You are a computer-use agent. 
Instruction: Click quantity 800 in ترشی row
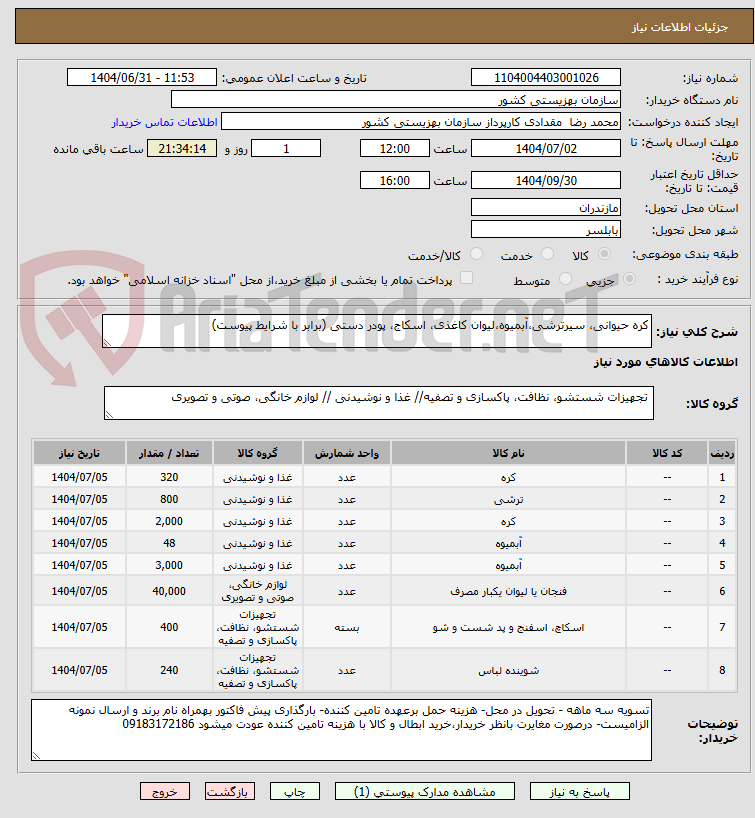pos(169,499)
